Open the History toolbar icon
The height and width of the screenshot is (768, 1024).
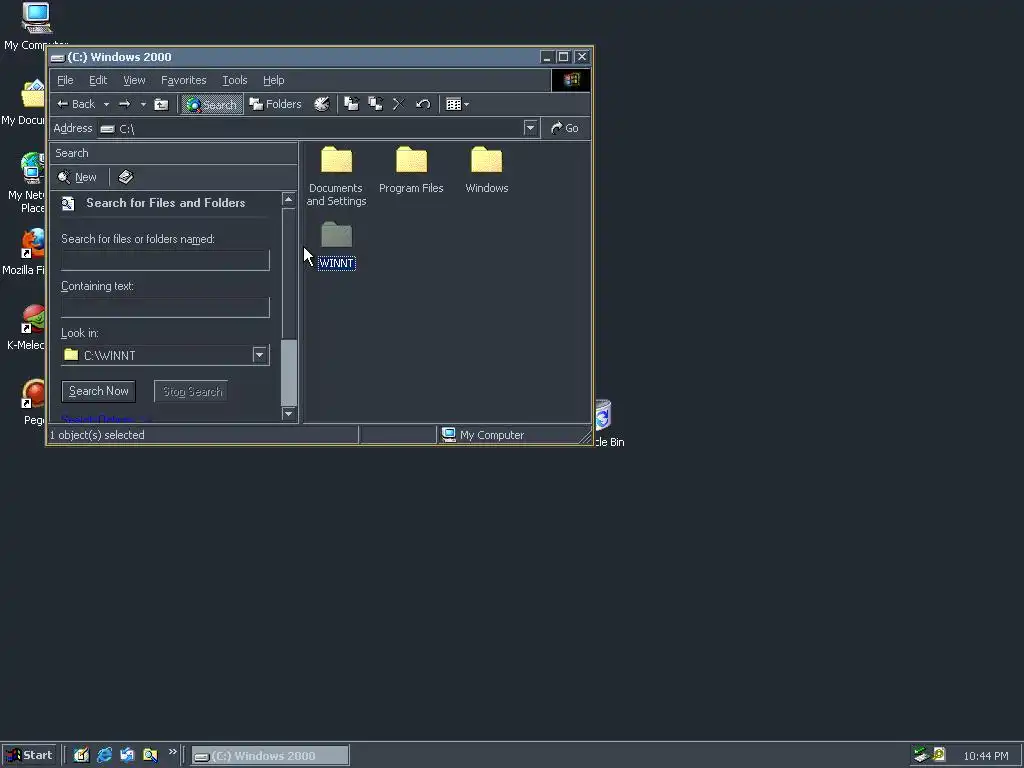321,104
